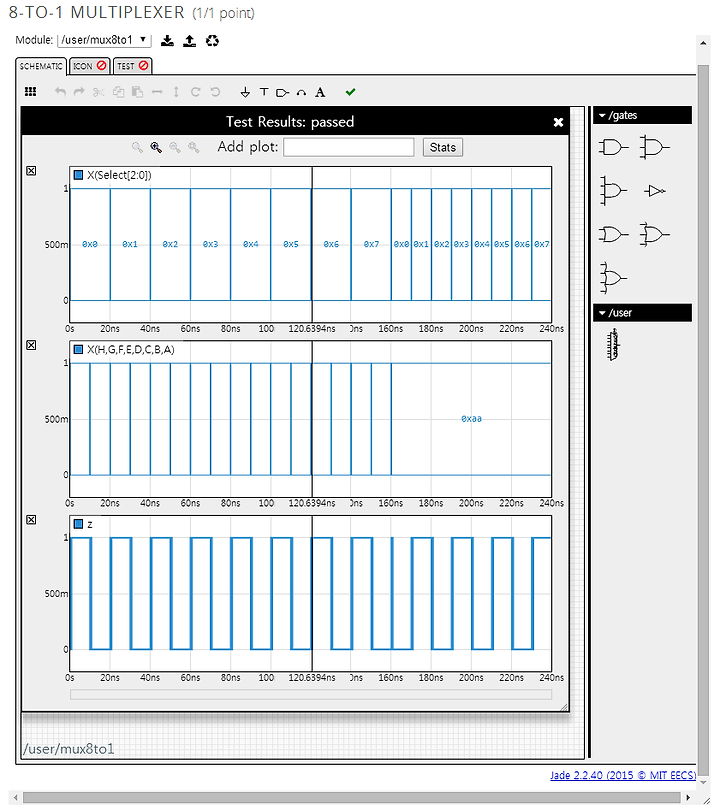Select the 2-input OR gate

(614, 235)
